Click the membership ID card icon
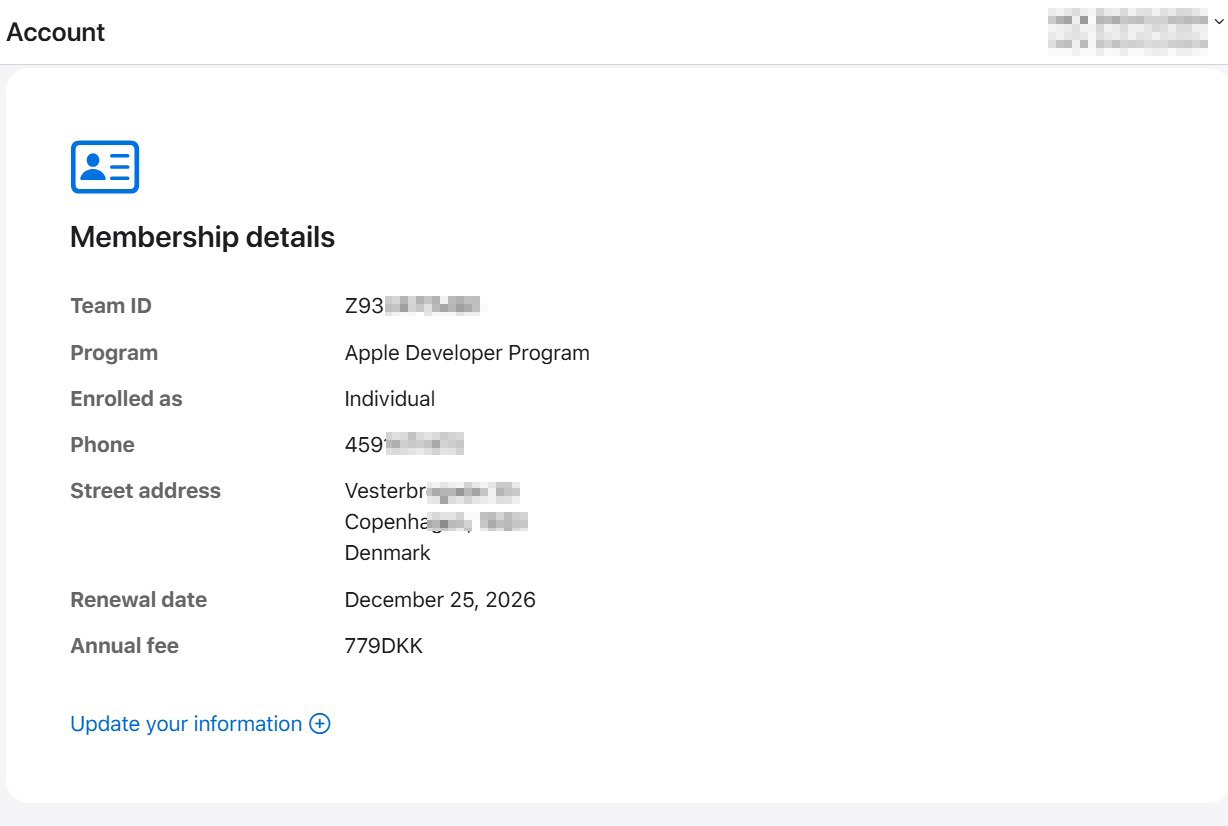The height and width of the screenshot is (826, 1228). [x=104, y=167]
